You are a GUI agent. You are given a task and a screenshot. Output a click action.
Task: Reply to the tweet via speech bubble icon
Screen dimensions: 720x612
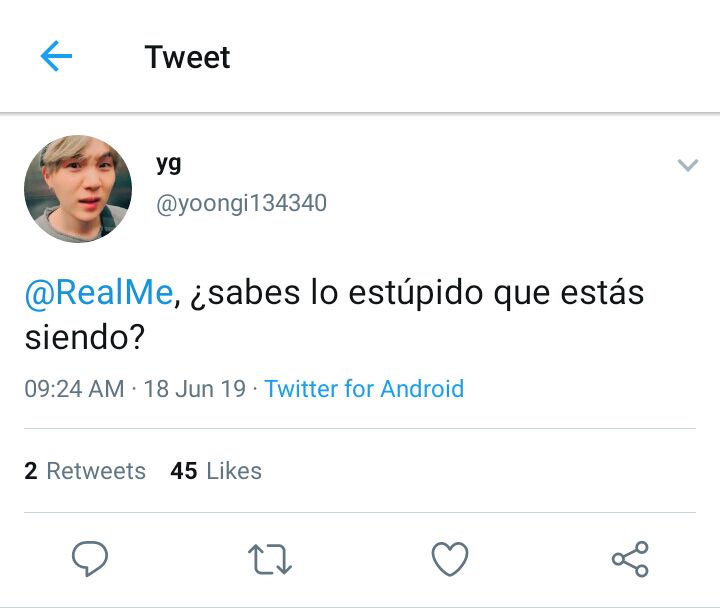90,558
